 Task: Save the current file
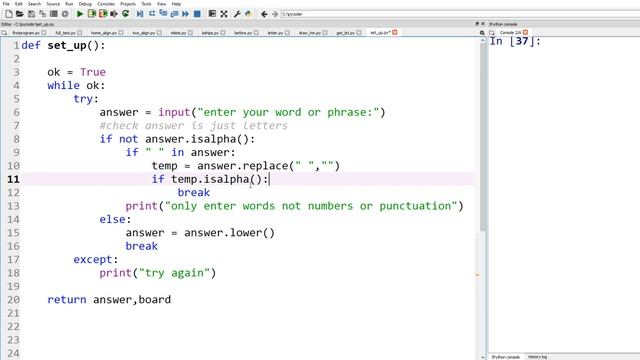pos(31,14)
